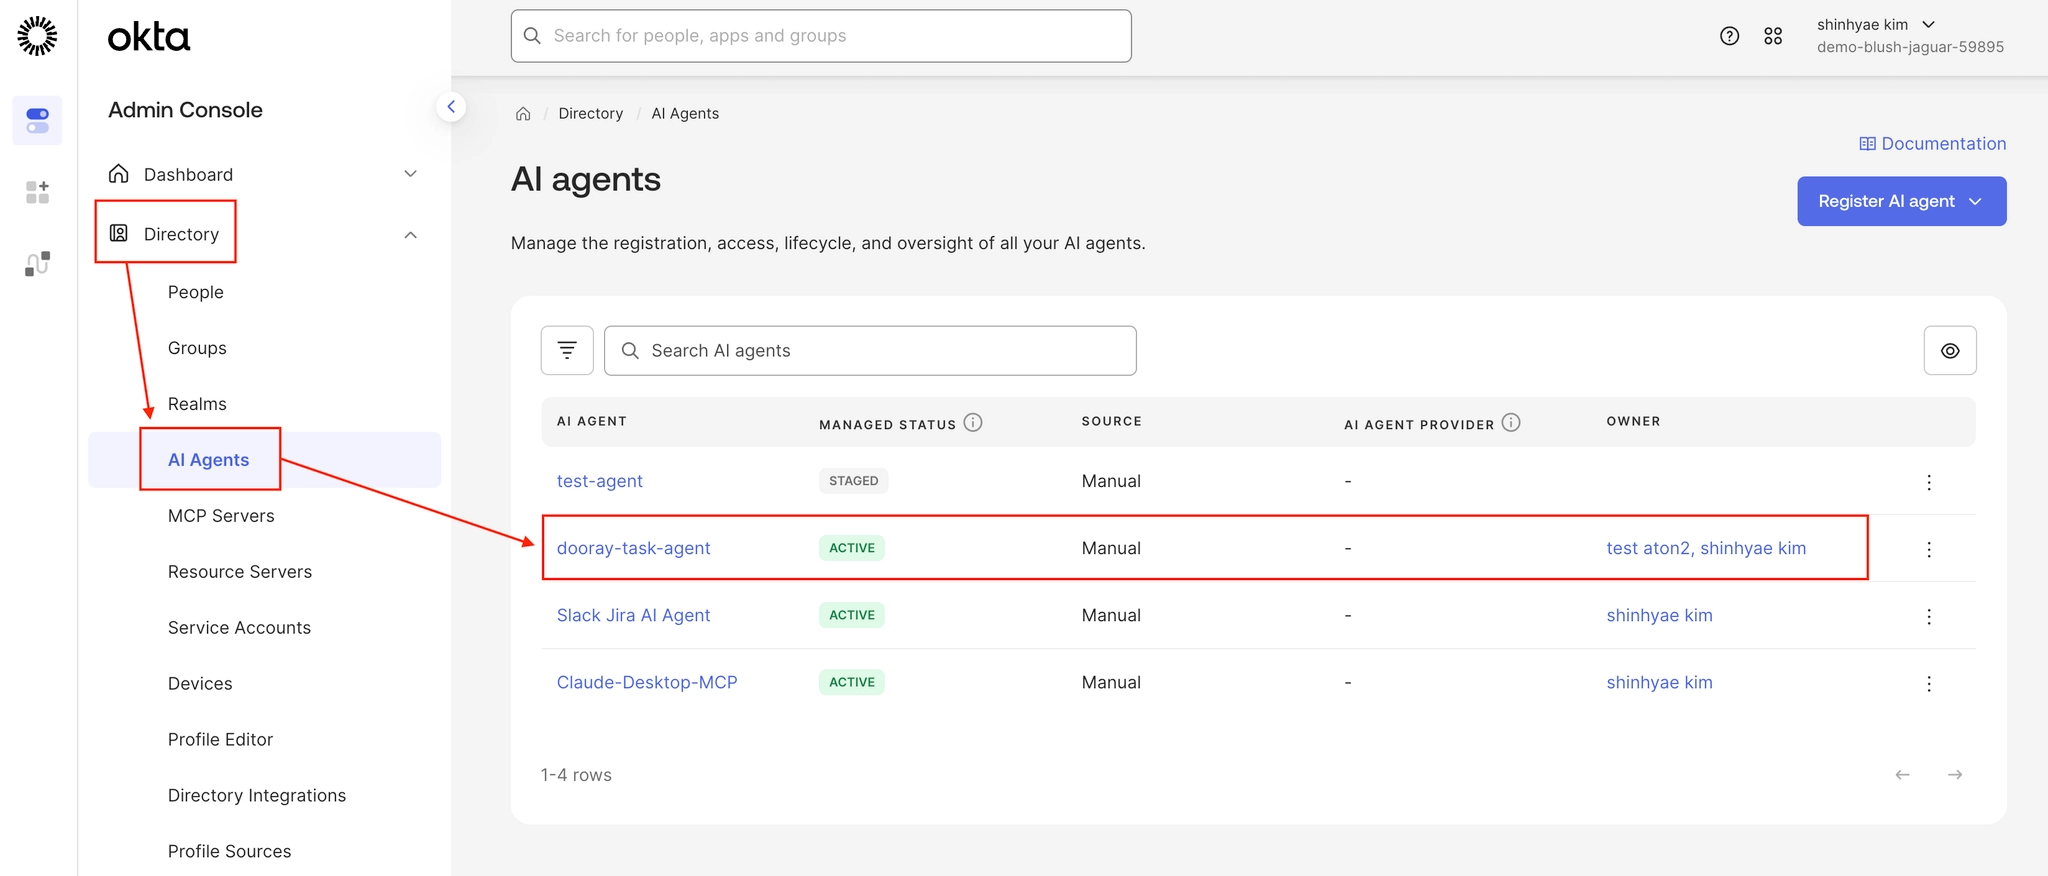Expand the Dashboard menu chevron
Viewport: 2048px width, 876px height.
tap(410, 174)
